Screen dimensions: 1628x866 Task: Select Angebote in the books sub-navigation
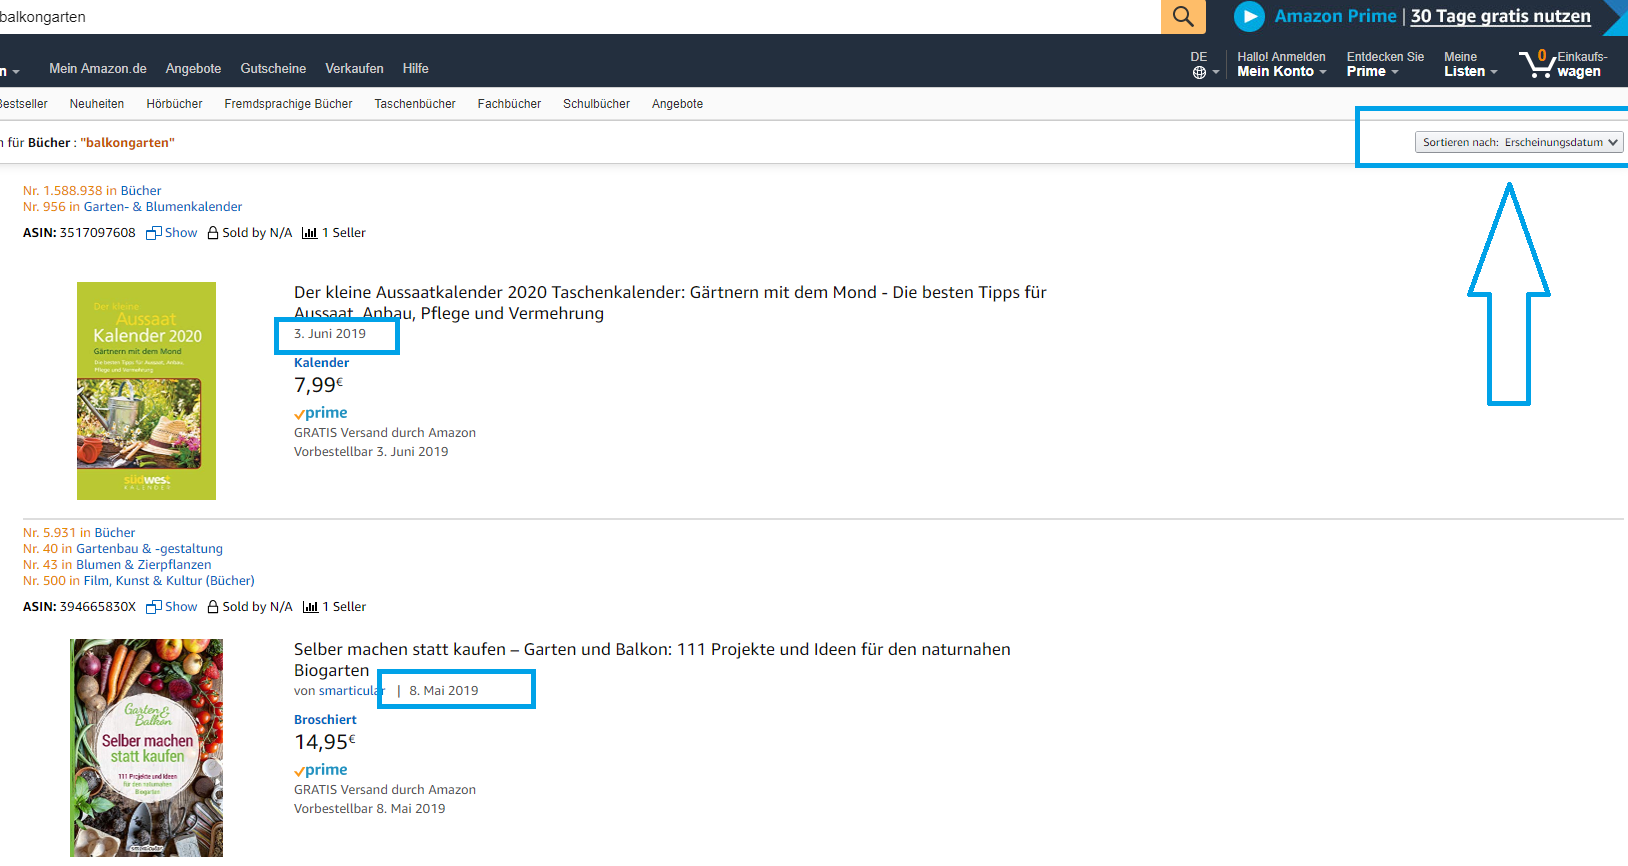(677, 103)
